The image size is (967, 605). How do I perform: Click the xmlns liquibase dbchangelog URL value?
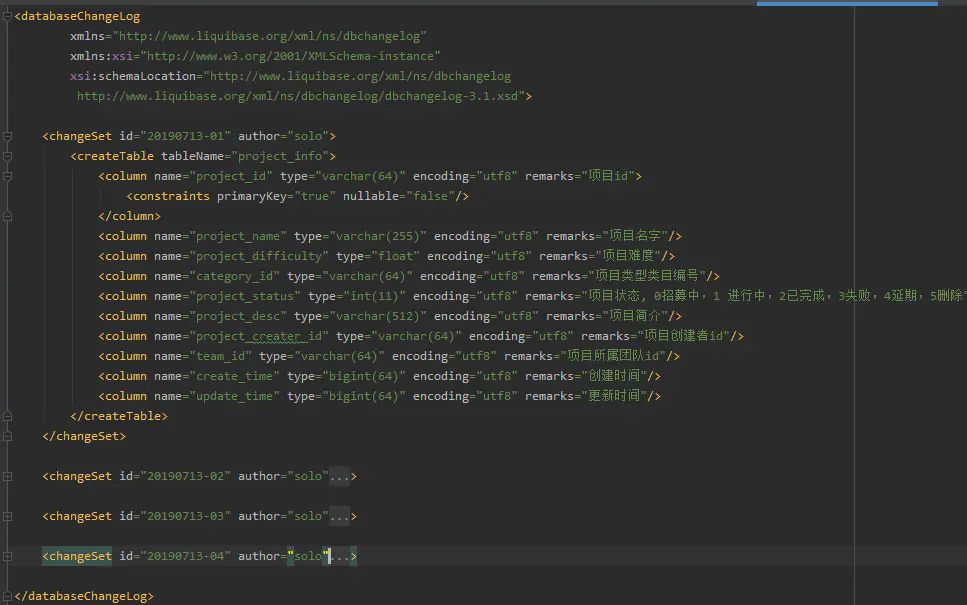point(269,36)
